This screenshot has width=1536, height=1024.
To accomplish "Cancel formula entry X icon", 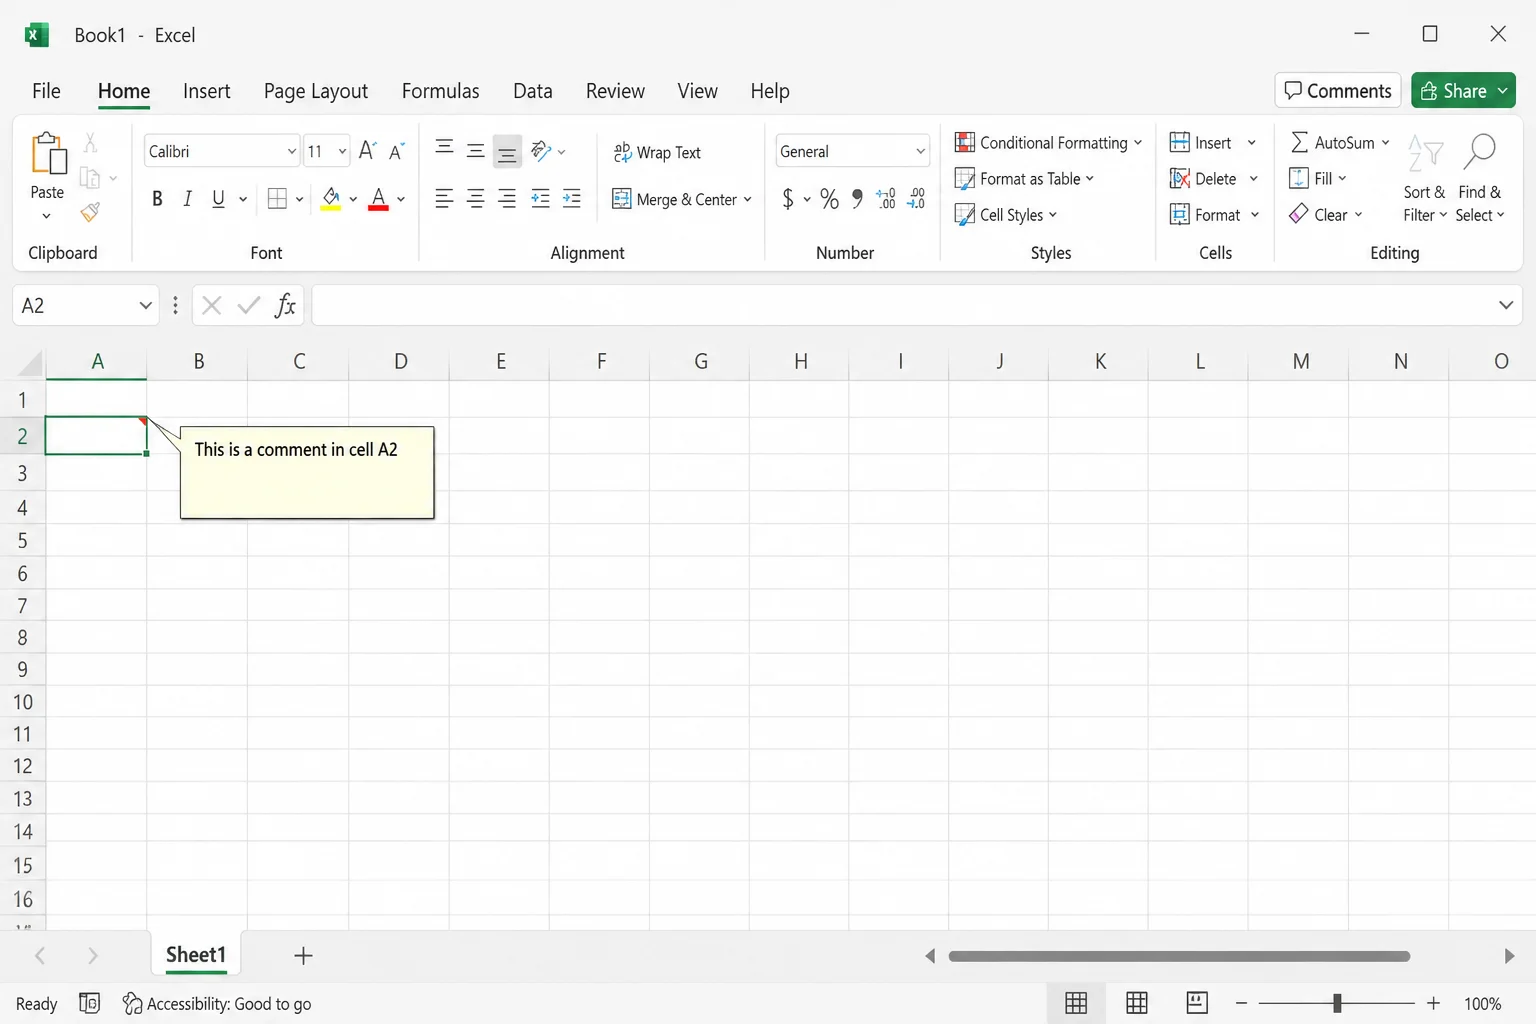I will click(211, 305).
